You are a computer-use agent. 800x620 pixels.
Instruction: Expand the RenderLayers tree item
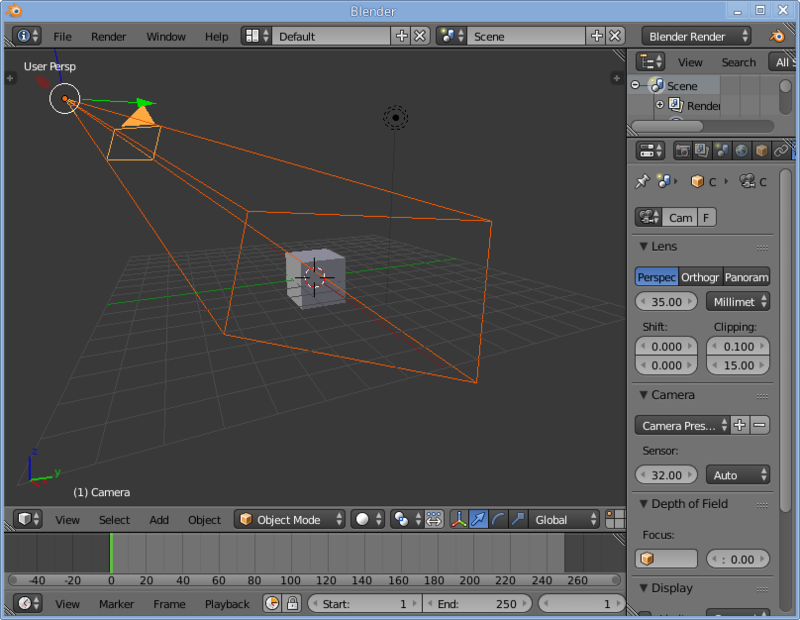(660, 105)
